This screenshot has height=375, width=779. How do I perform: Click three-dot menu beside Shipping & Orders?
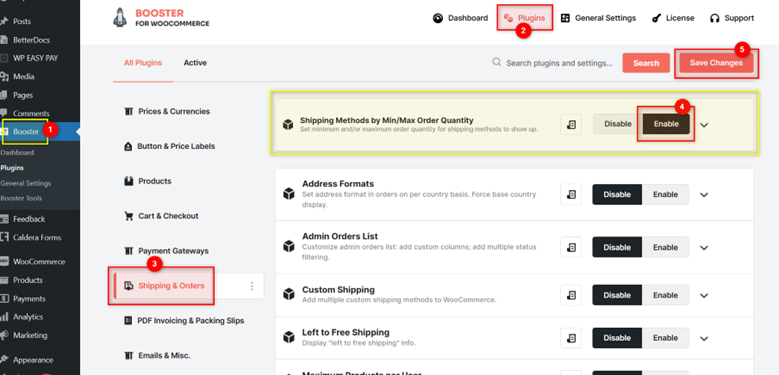pyautogui.click(x=252, y=286)
